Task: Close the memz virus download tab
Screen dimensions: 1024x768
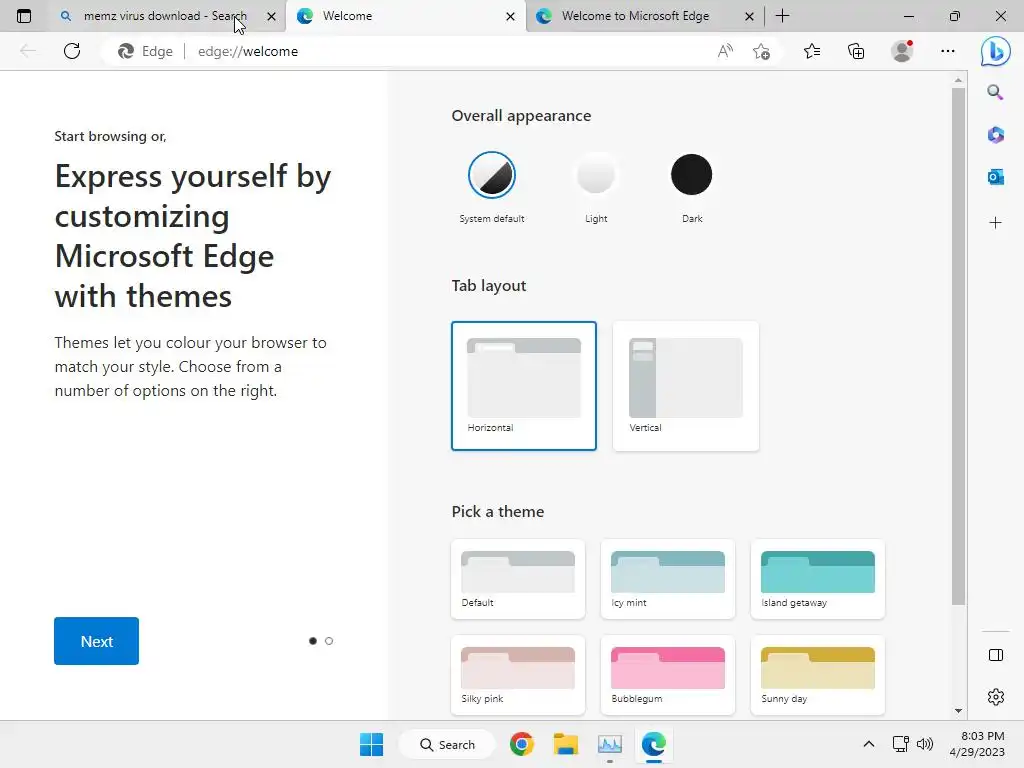Action: click(271, 16)
